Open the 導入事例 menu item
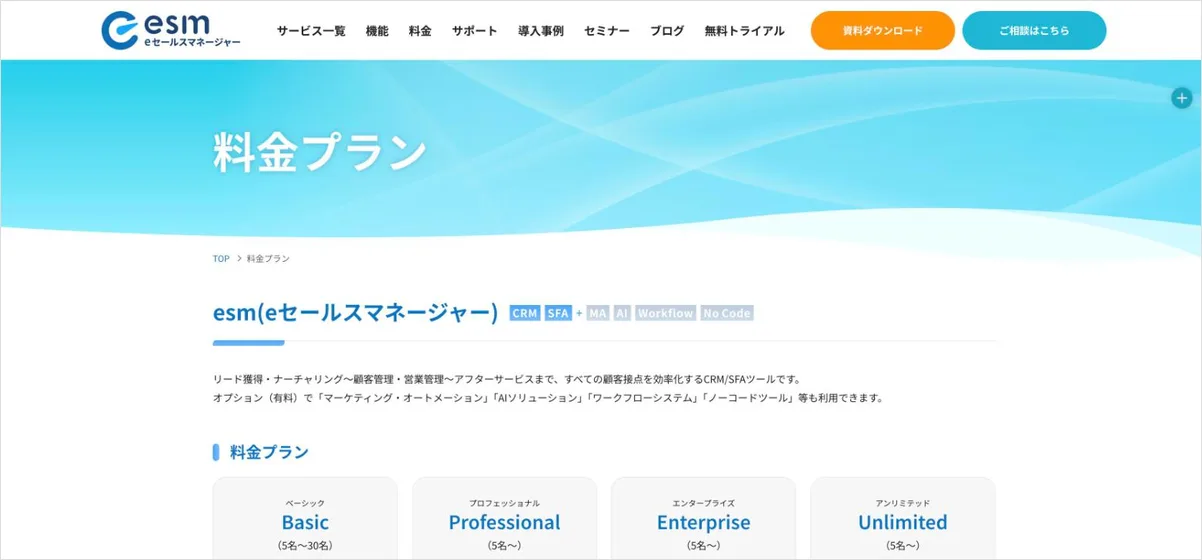Image resolution: width=1202 pixels, height=560 pixels. [x=540, y=31]
